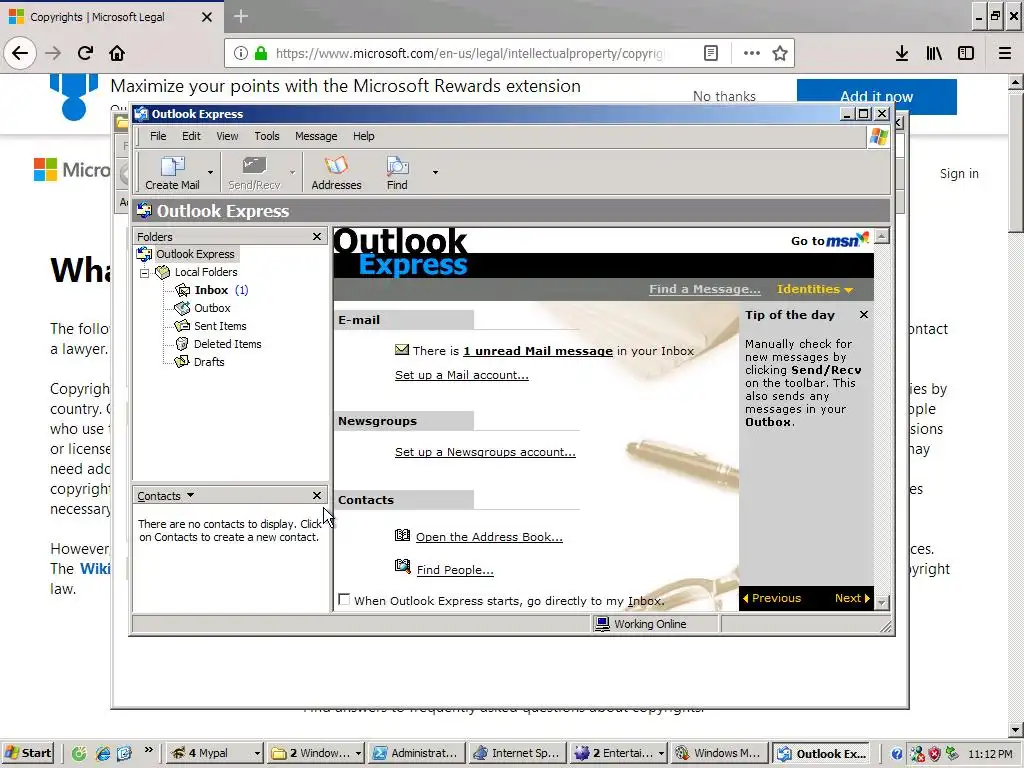Bookmark this page with the star icon
The width and height of the screenshot is (1024, 768).
[x=780, y=54]
